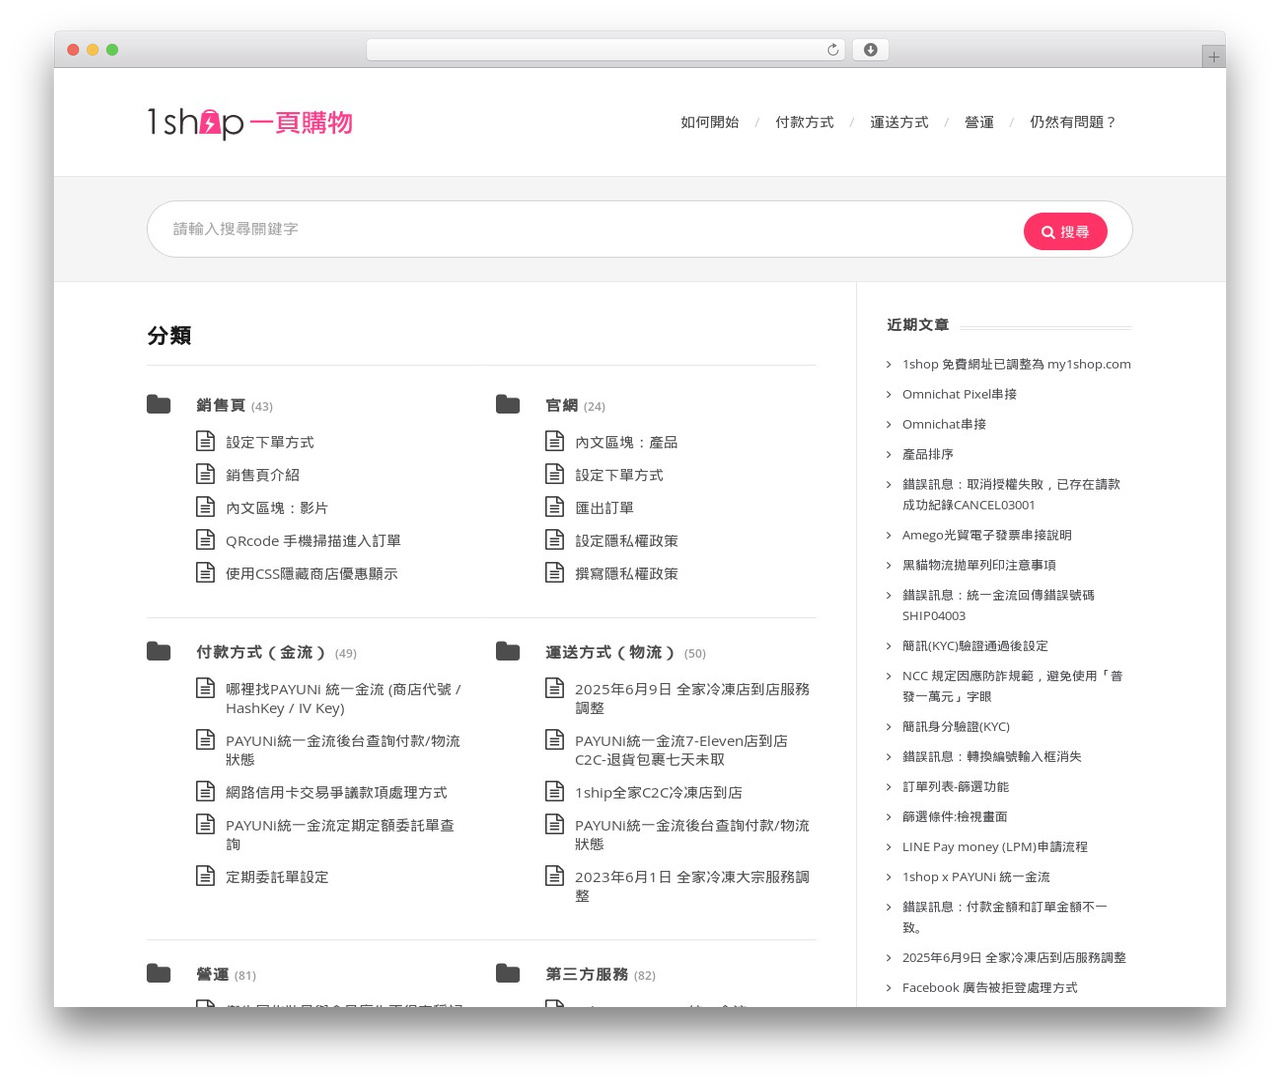Viewport: 1280px width, 1084px height.
Task: Open recent post Omnichat Pixel串接
Action: point(959,394)
